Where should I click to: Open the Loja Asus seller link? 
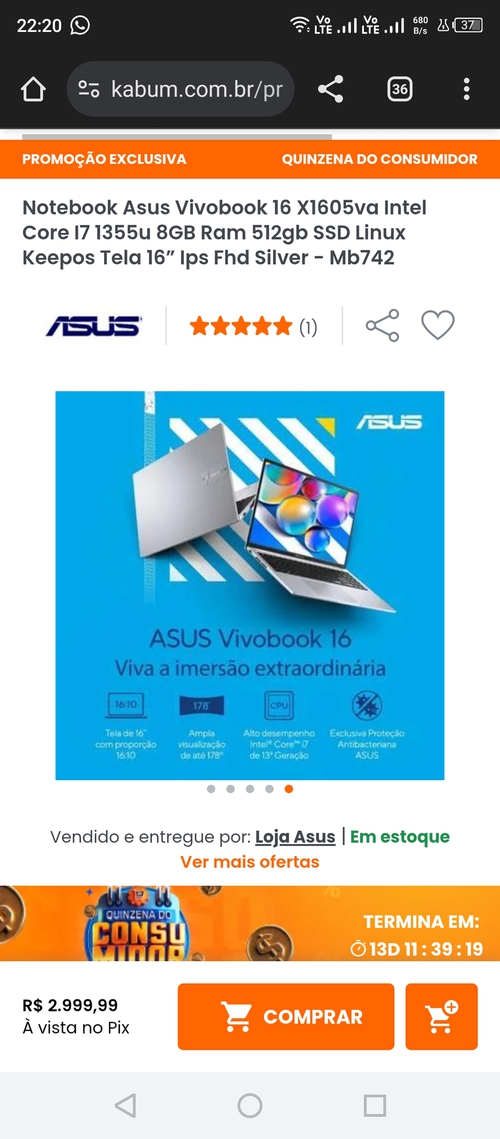point(295,837)
